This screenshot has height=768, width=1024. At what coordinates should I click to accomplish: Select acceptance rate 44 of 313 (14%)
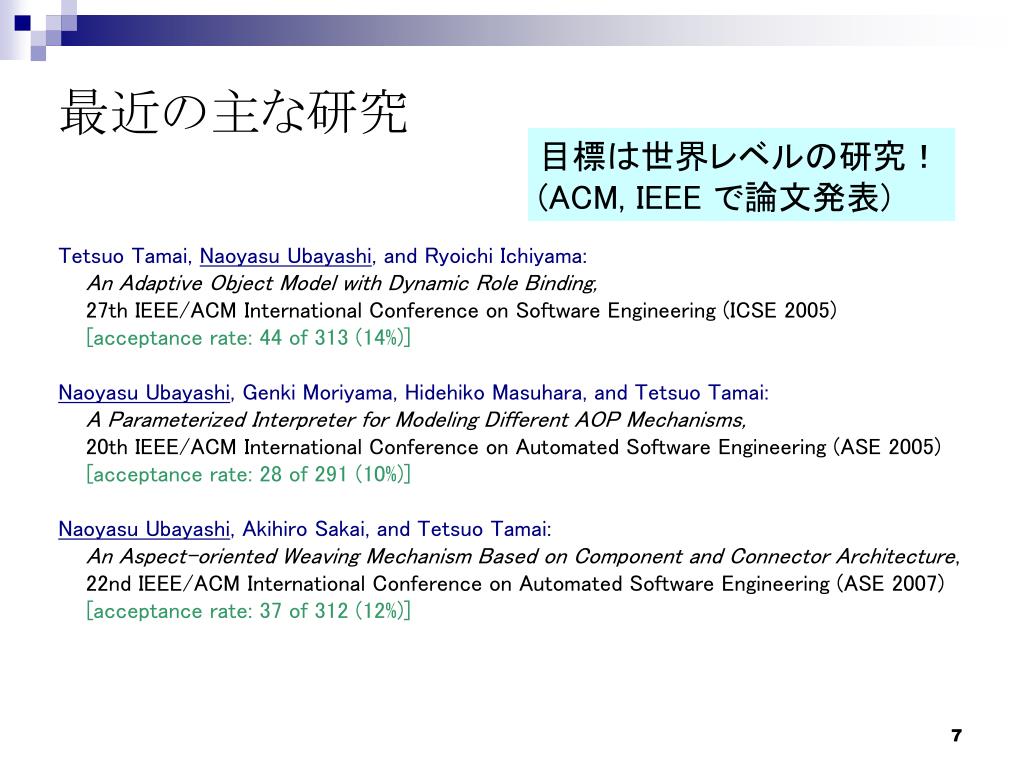(x=248, y=338)
